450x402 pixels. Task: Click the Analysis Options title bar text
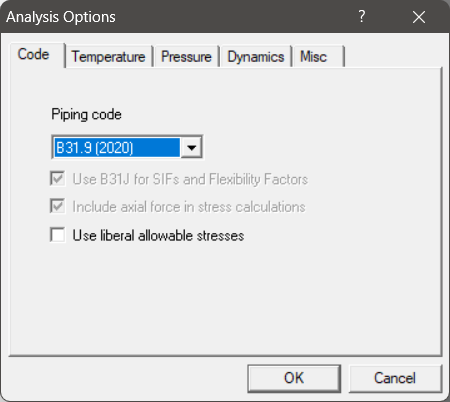pyautogui.click(x=61, y=17)
